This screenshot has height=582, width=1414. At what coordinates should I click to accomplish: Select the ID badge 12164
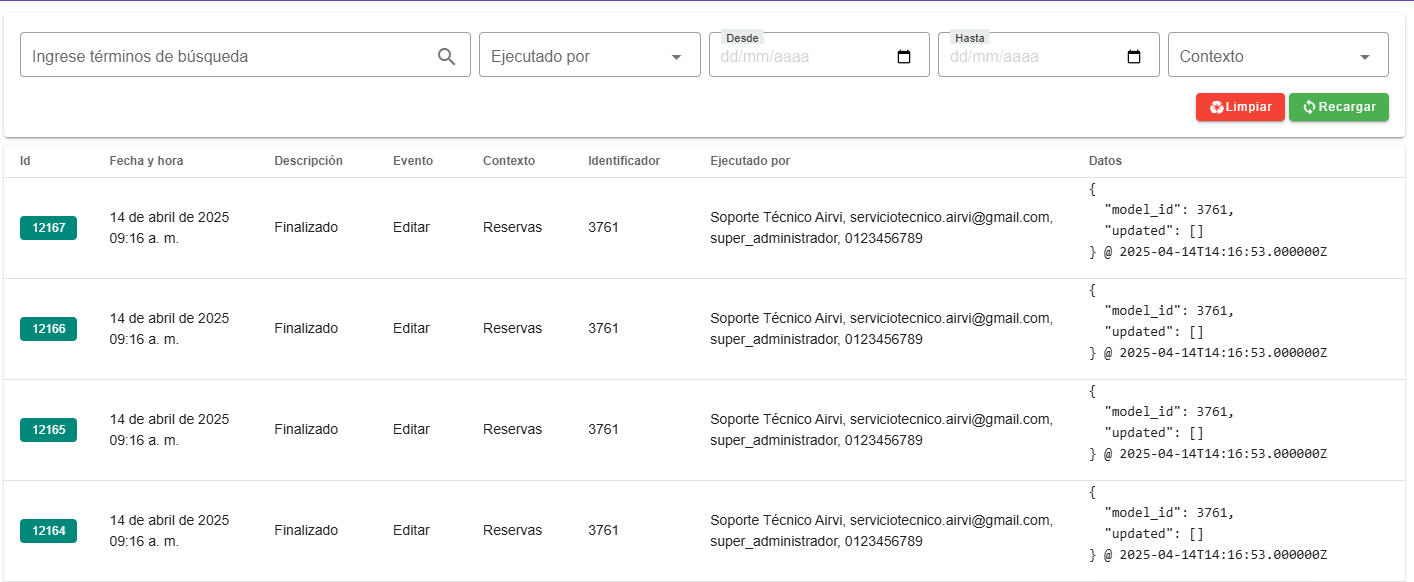pos(48,531)
